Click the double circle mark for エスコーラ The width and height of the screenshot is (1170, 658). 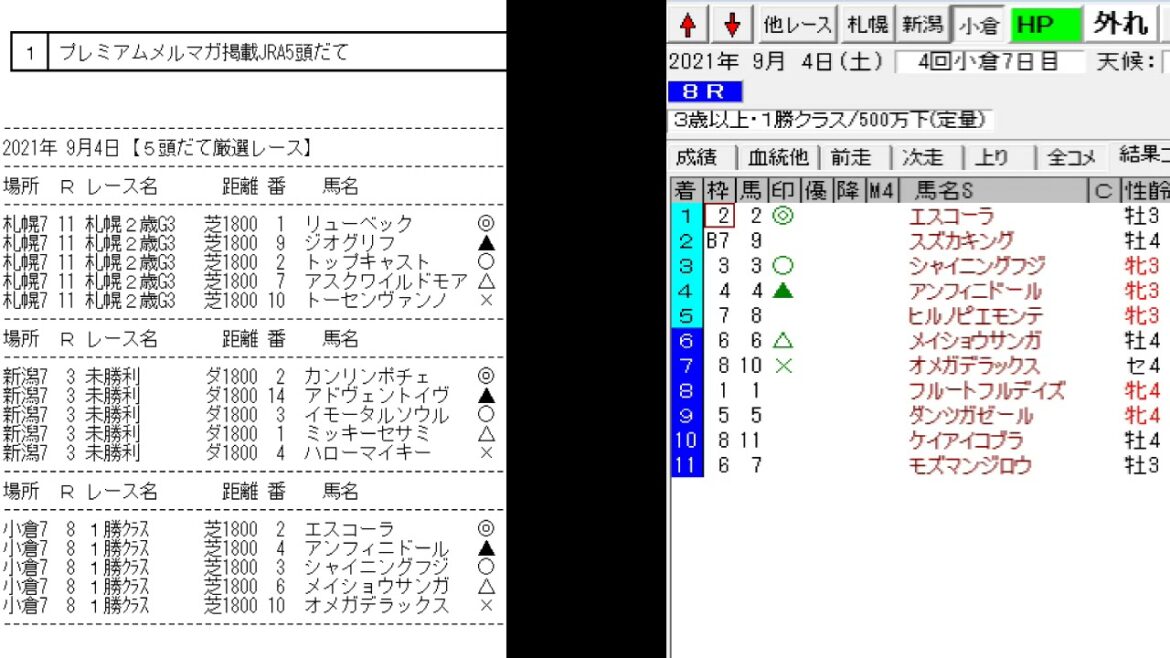pos(783,216)
